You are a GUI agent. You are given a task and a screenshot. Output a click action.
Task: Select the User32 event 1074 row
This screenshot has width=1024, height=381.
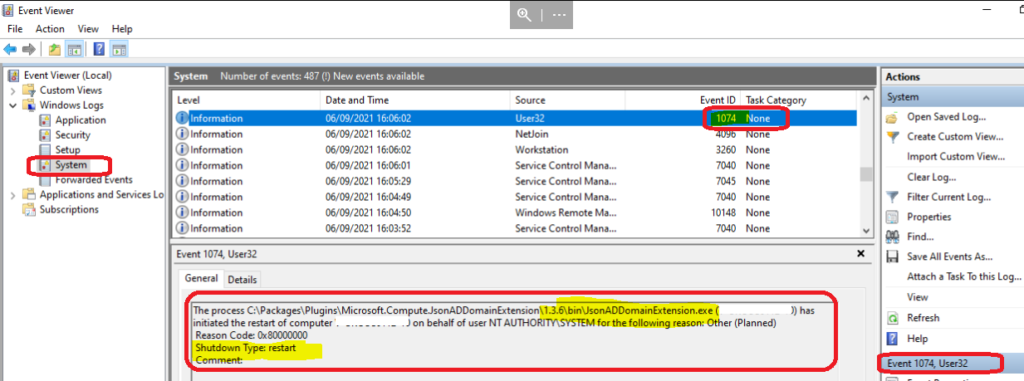515,118
